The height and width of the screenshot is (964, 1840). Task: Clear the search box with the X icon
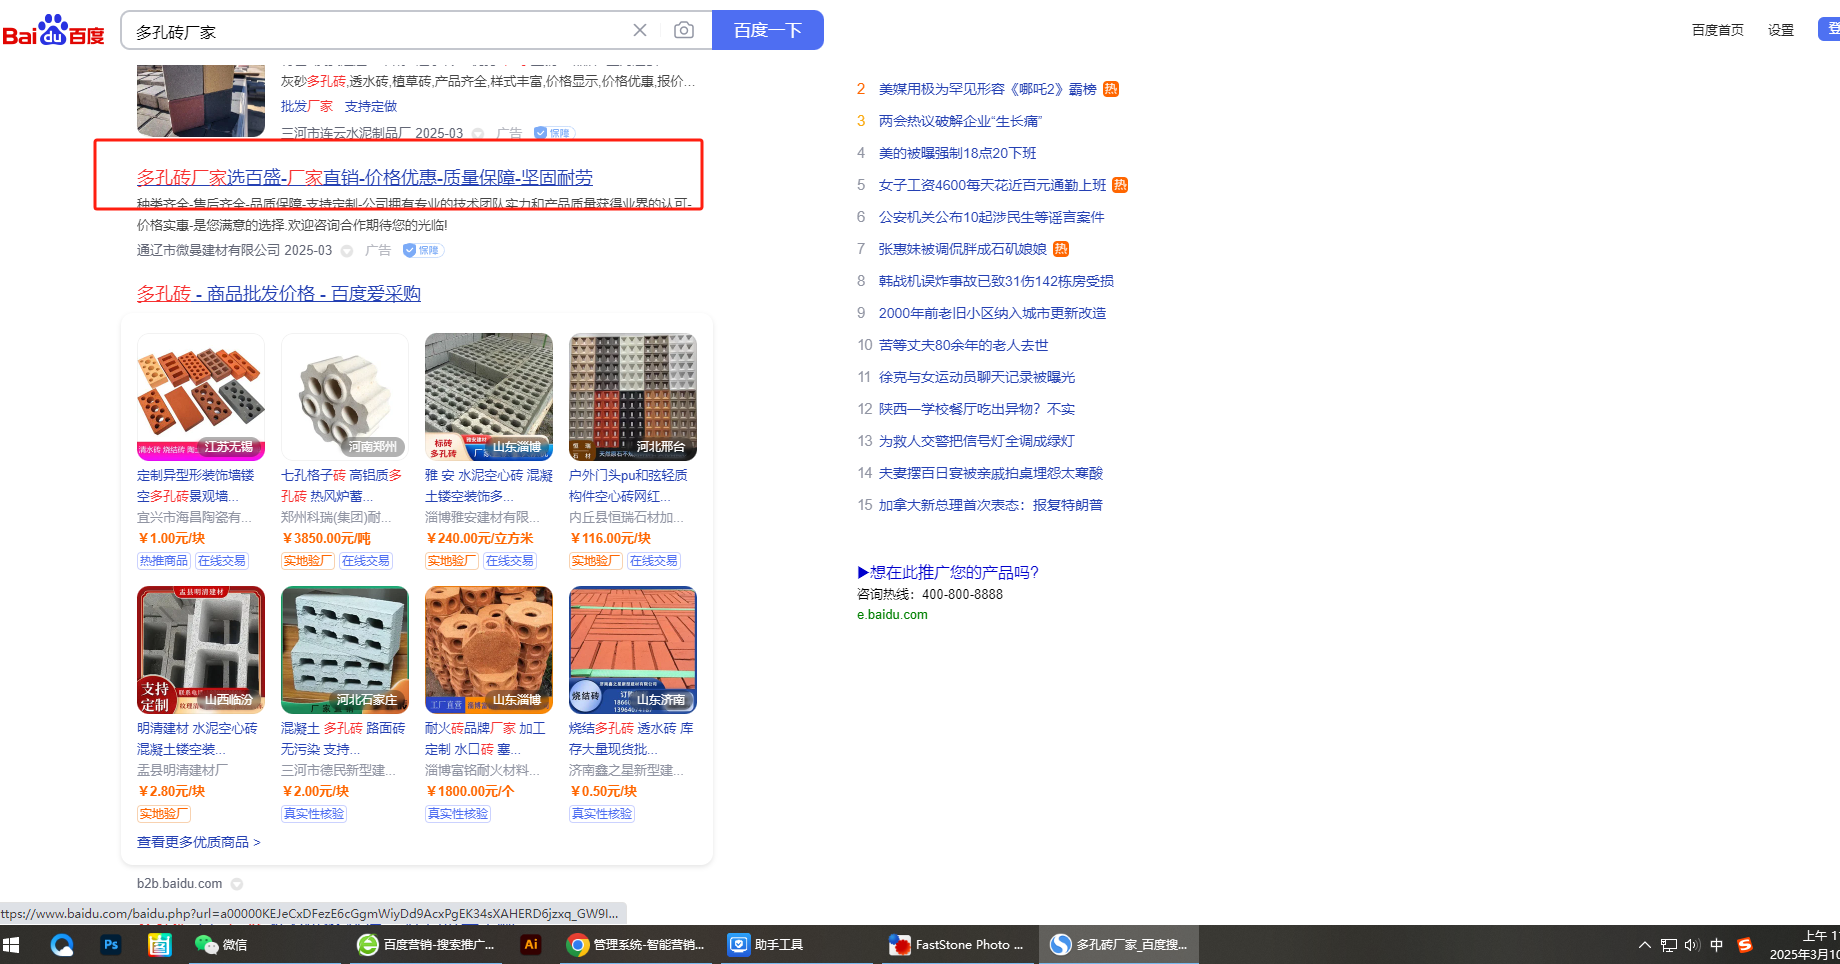pos(640,30)
